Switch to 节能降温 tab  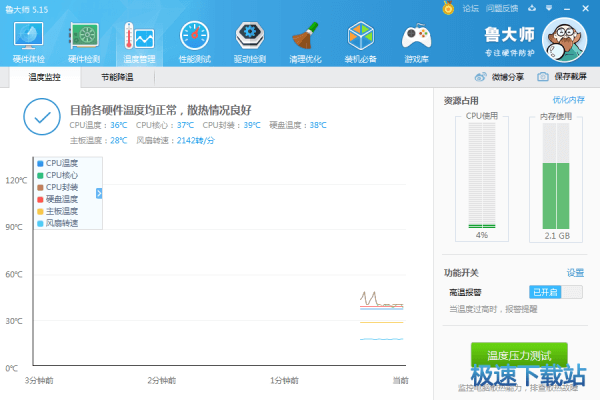tap(117, 77)
